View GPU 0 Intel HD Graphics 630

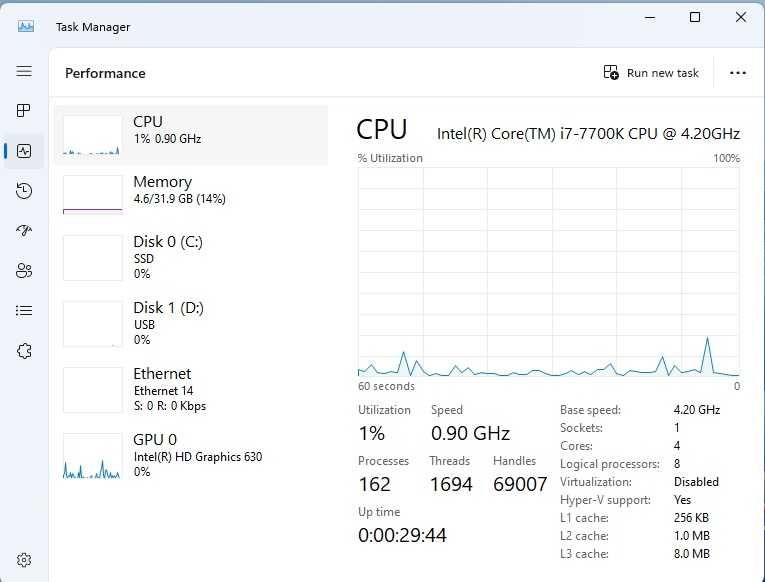(190, 455)
